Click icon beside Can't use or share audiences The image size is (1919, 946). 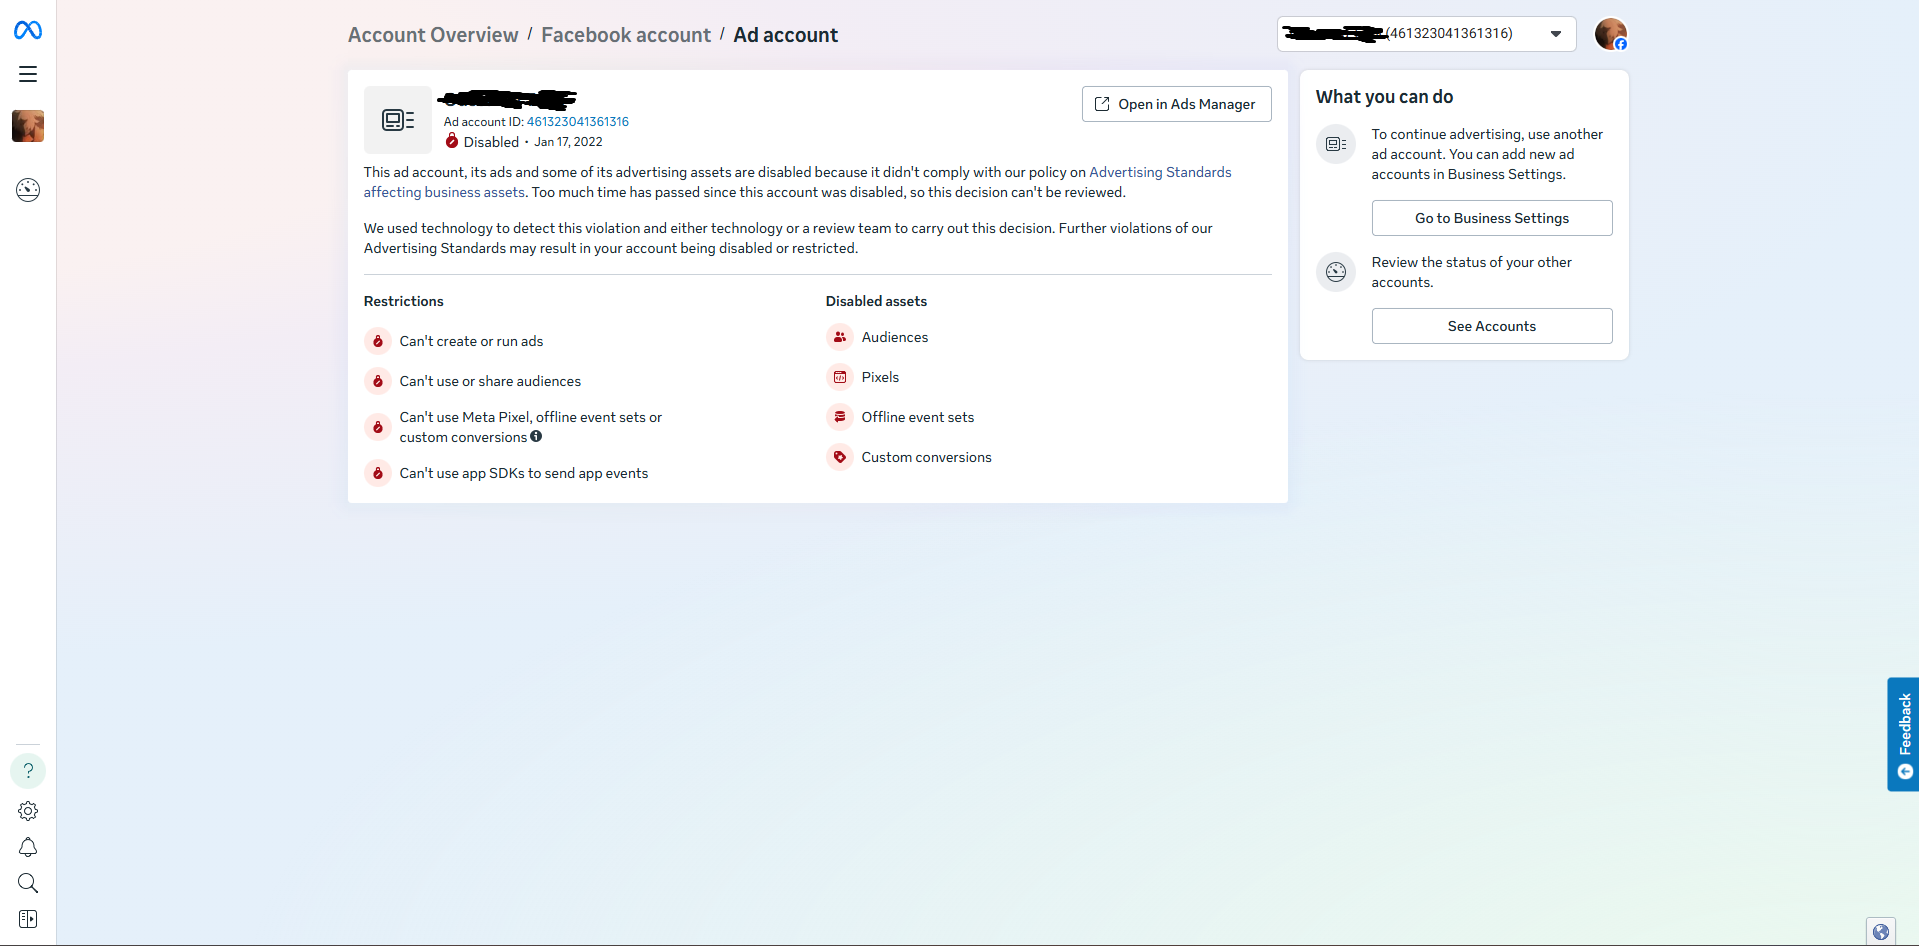378,381
